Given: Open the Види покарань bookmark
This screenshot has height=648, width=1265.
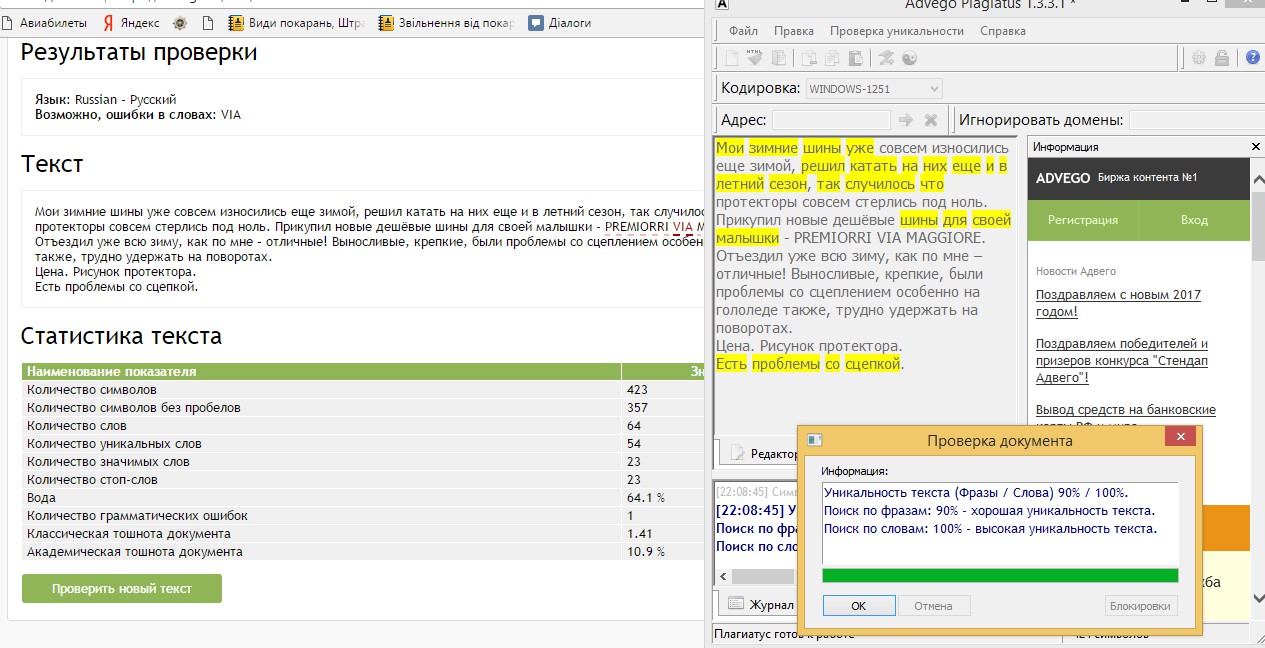Looking at the screenshot, I should point(296,22).
